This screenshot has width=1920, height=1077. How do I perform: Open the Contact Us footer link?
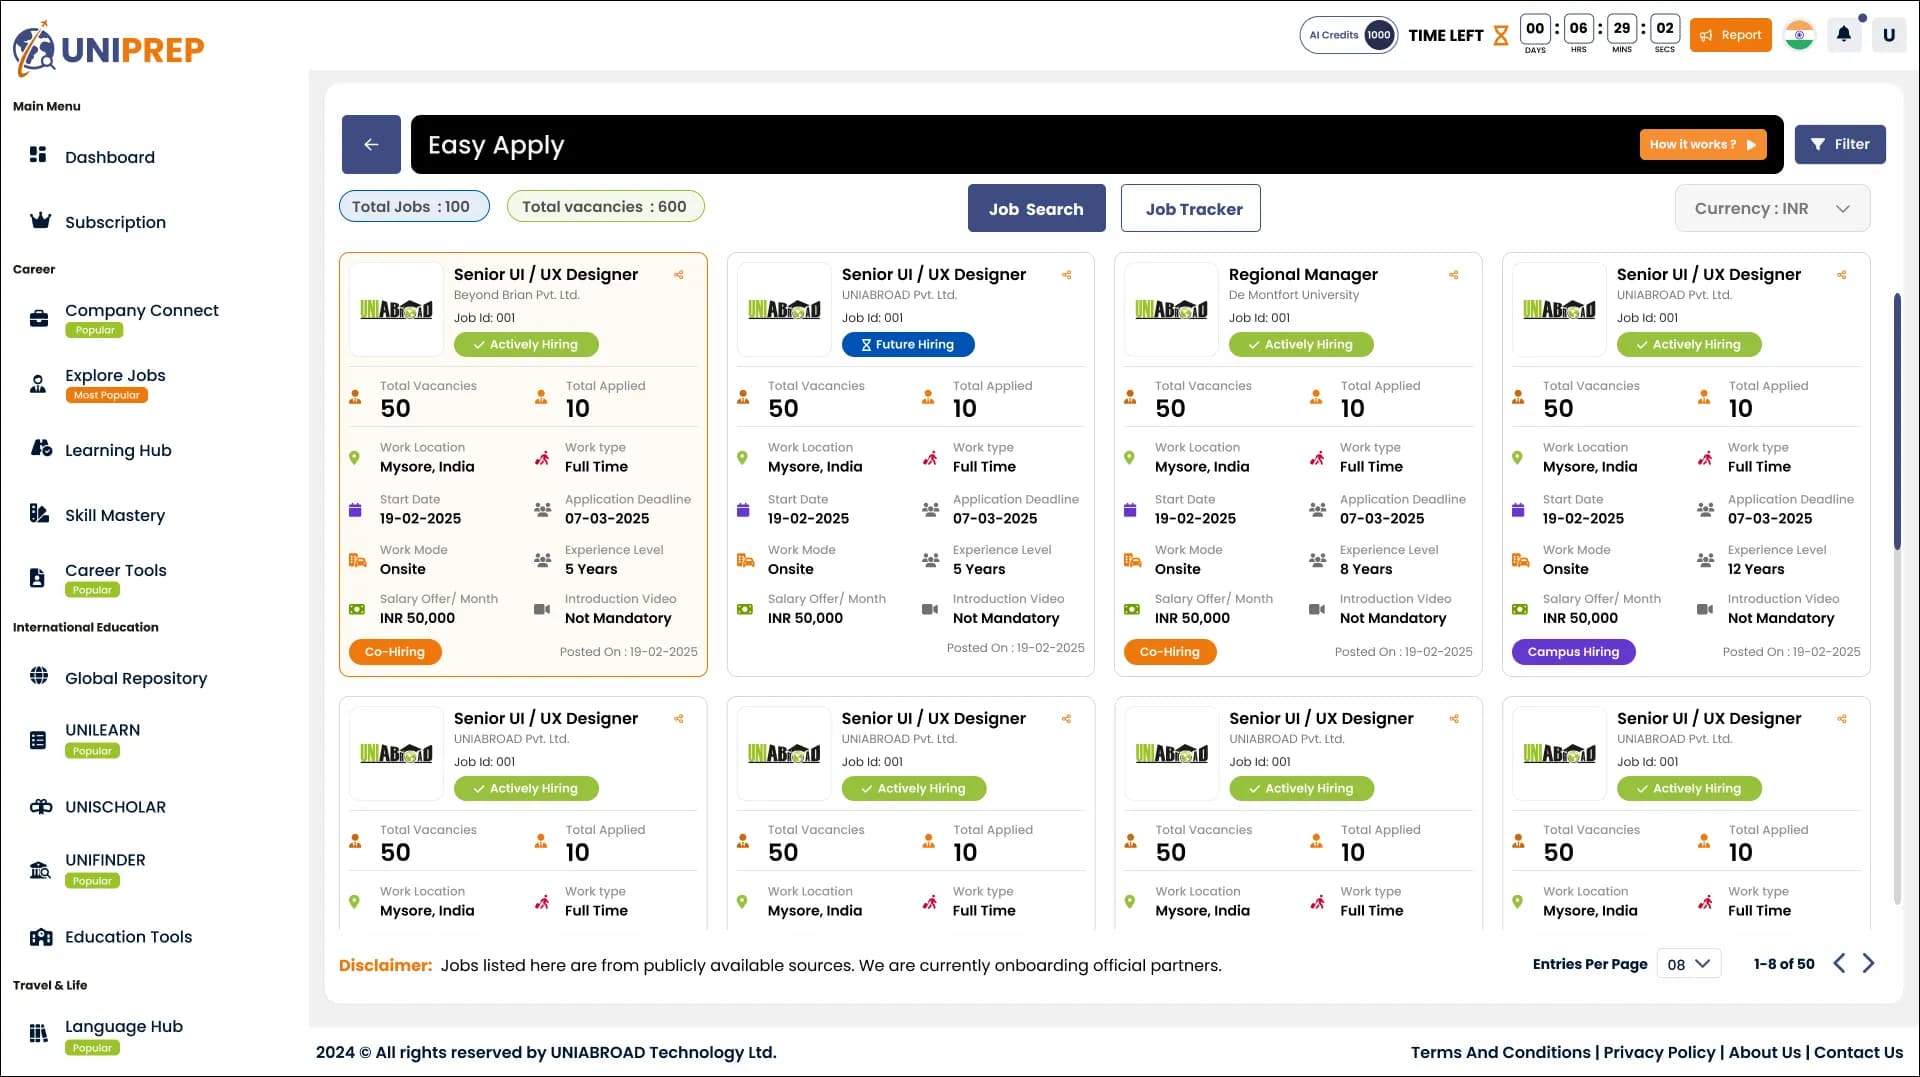point(1858,1053)
